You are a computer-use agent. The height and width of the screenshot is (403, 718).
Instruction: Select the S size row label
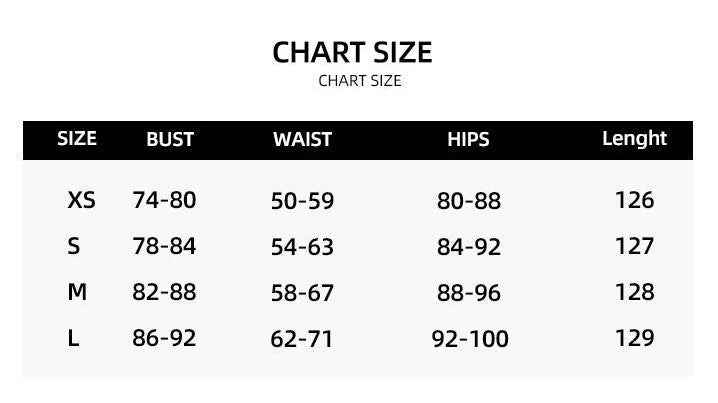(x=74, y=246)
